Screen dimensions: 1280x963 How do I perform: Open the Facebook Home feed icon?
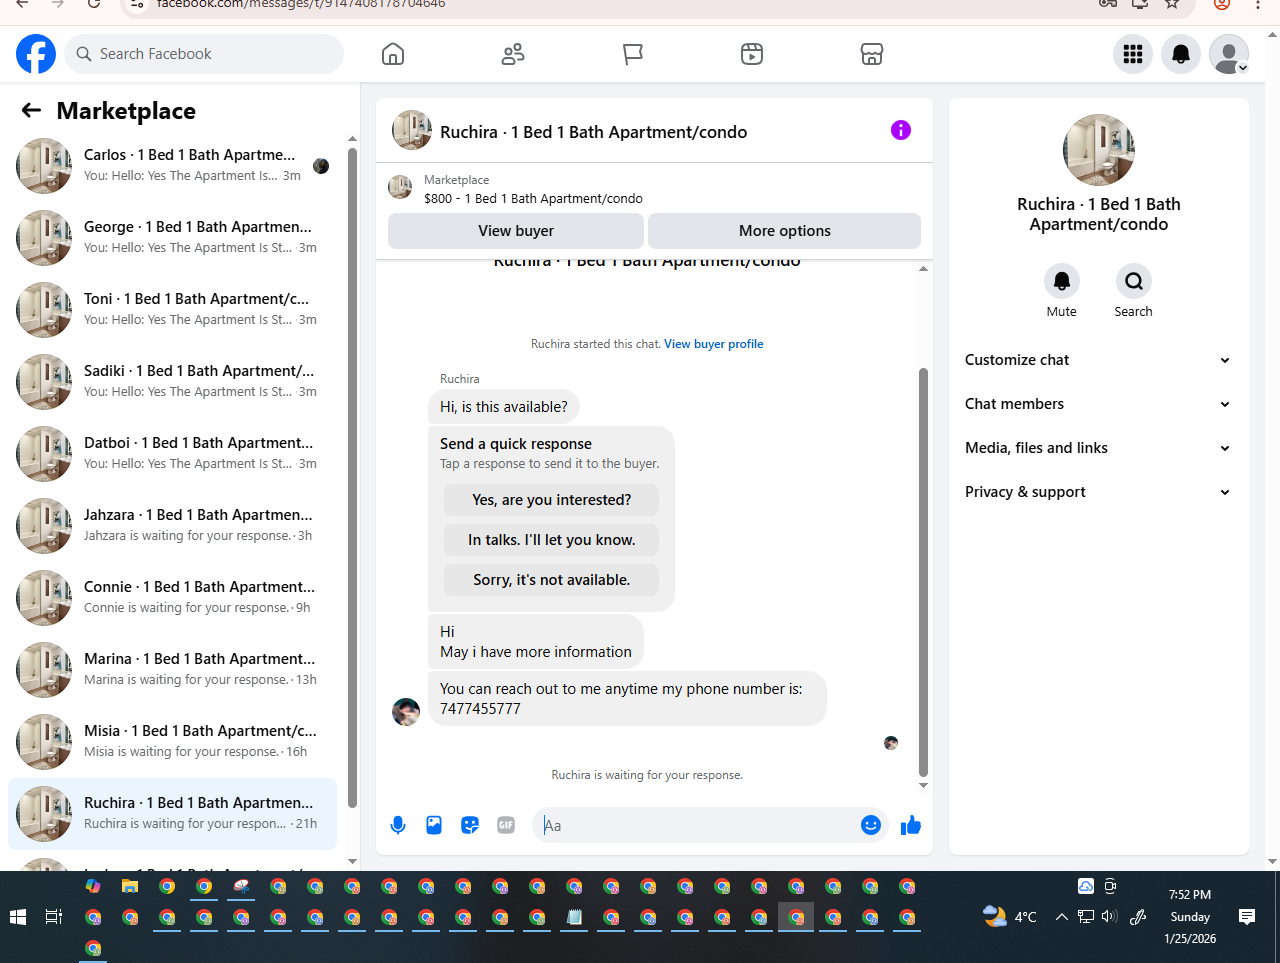[393, 54]
